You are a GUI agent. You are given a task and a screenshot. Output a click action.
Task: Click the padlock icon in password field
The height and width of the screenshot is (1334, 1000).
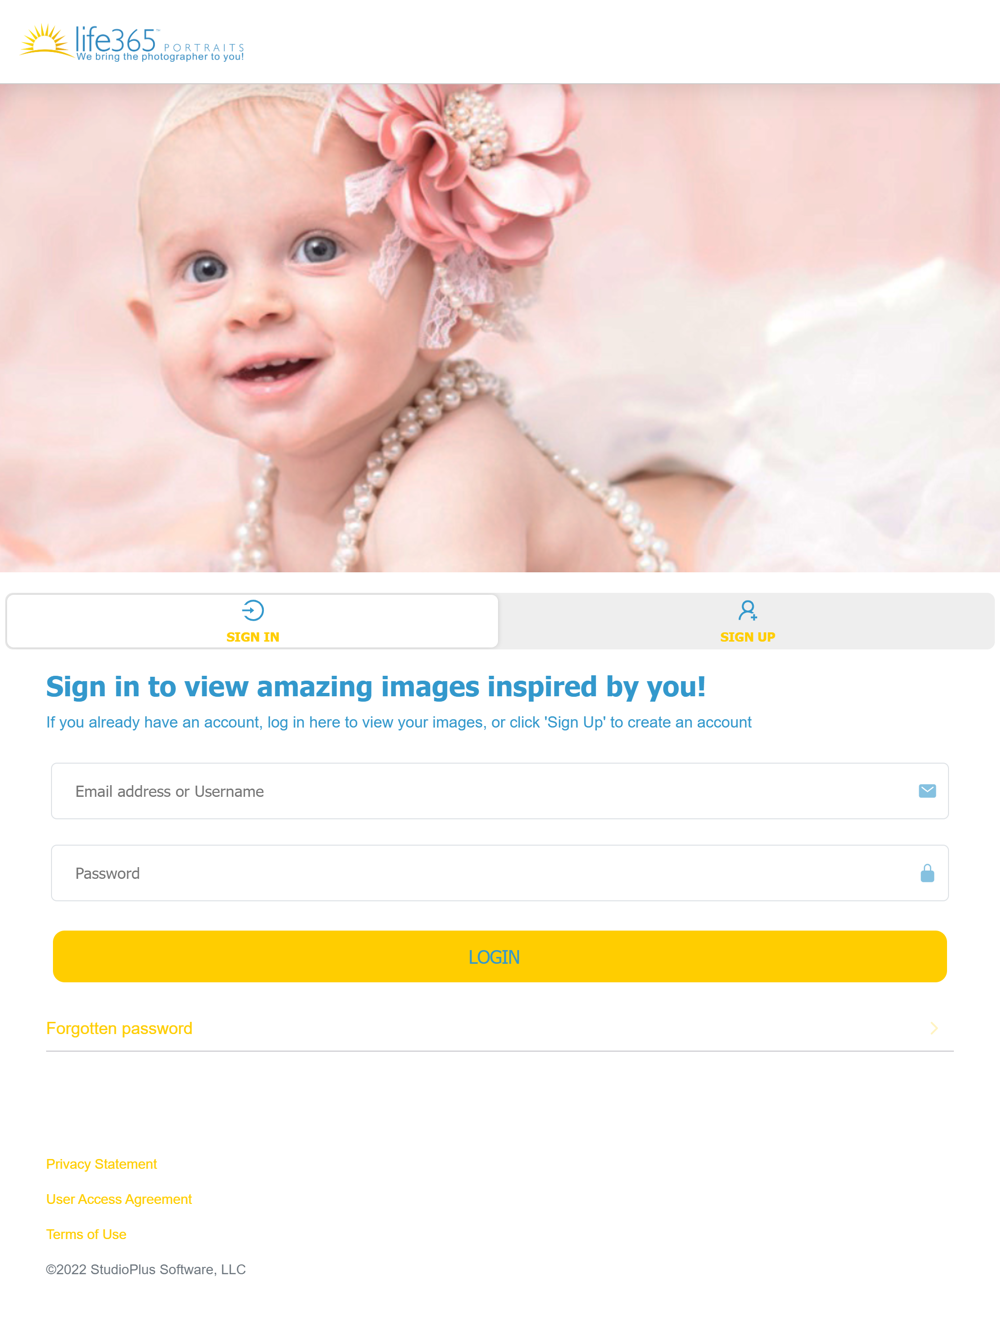(927, 873)
